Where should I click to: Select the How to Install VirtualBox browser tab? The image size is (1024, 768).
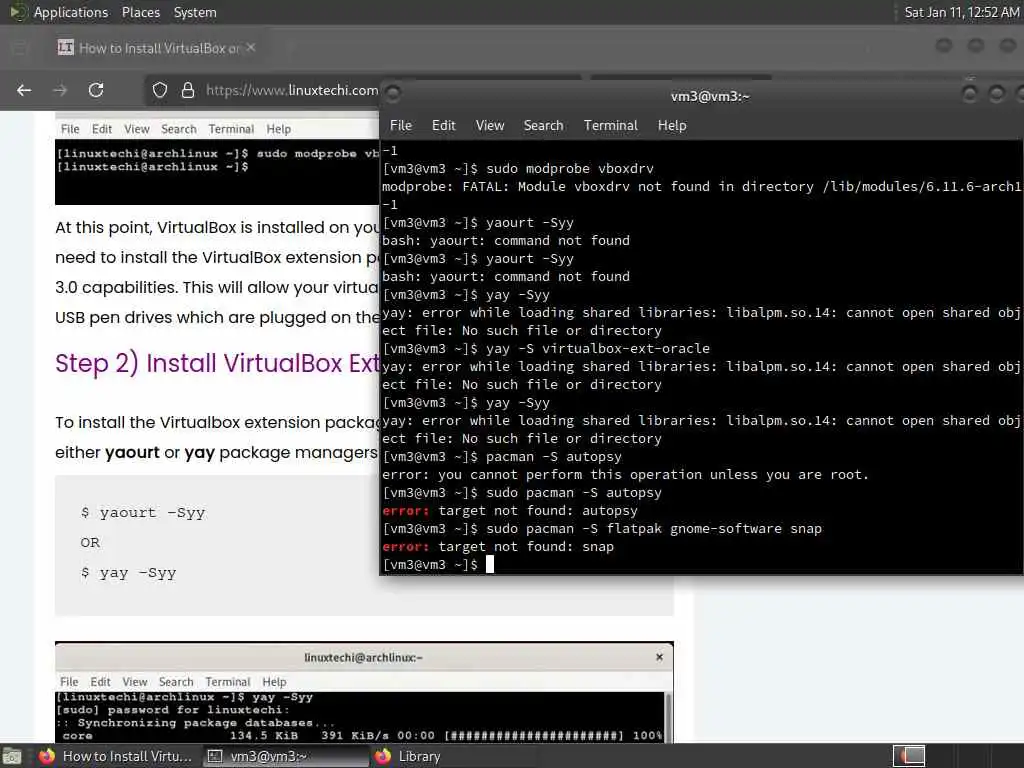[157, 48]
